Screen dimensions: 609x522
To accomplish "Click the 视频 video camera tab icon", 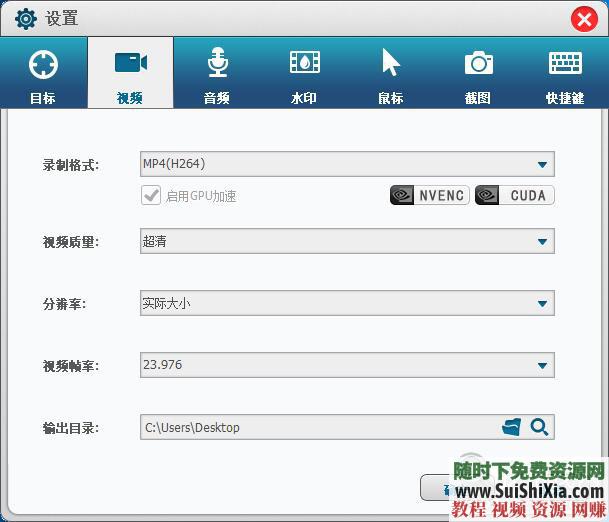I will (130, 64).
